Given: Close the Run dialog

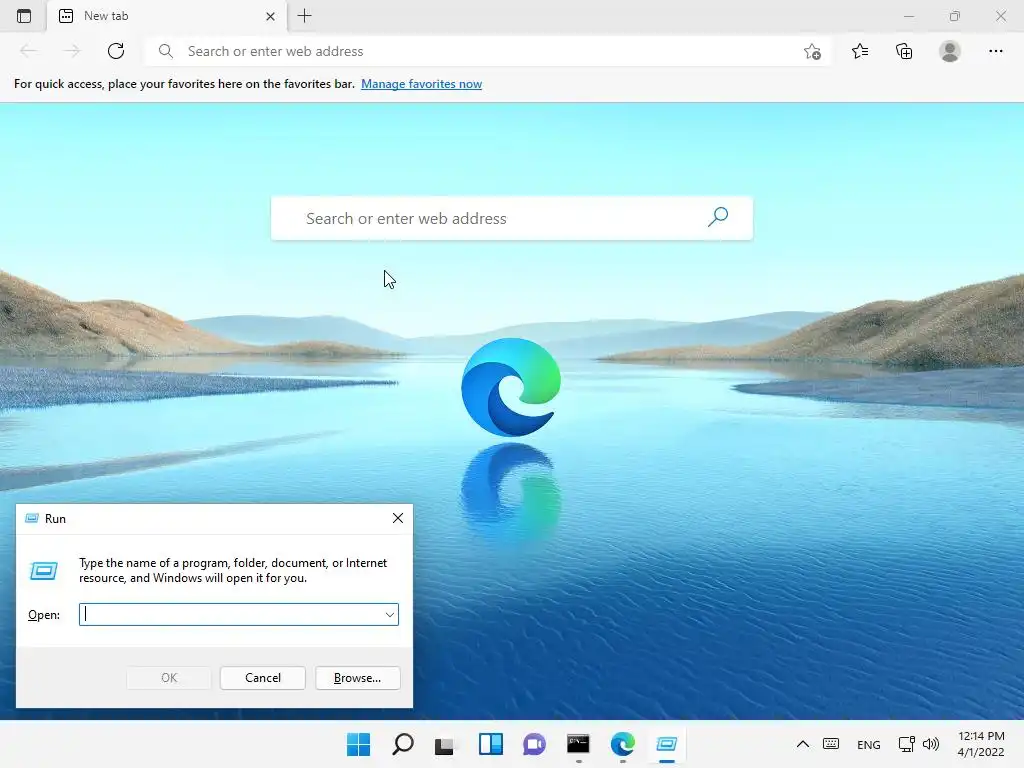Looking at the screenshot, I should 398,519.
